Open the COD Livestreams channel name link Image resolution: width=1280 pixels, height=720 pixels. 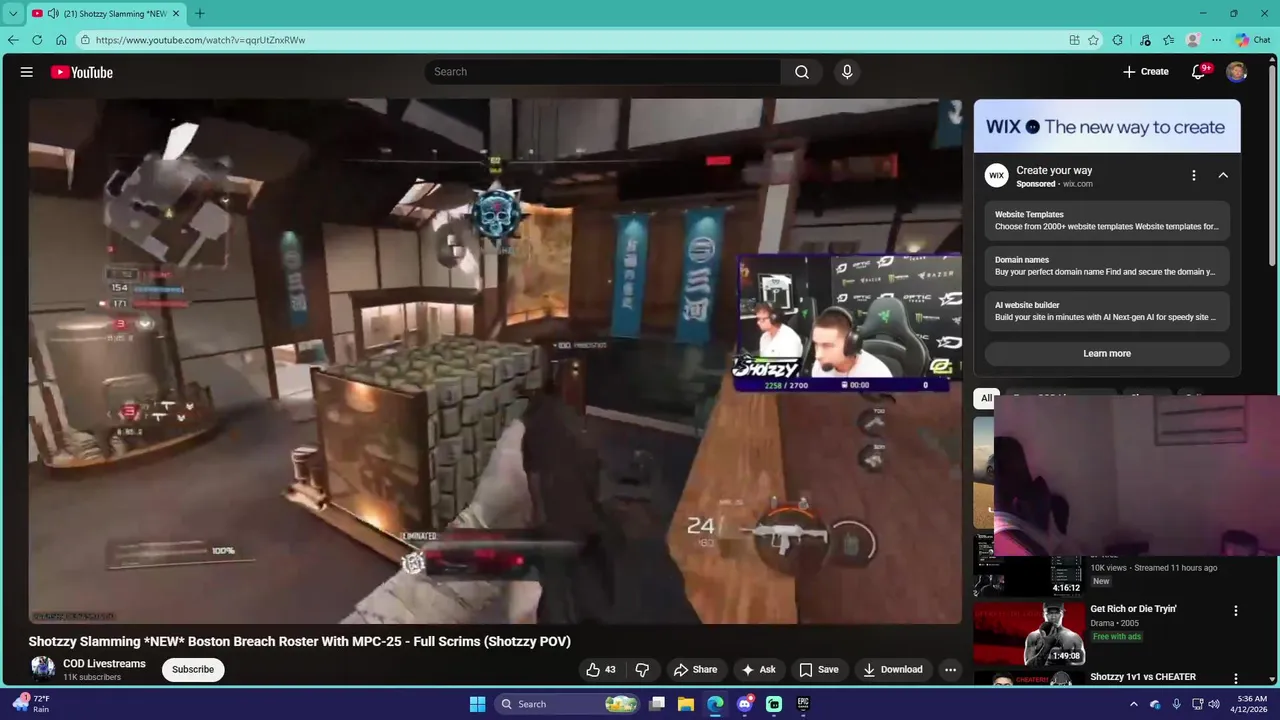coord(104,664)
